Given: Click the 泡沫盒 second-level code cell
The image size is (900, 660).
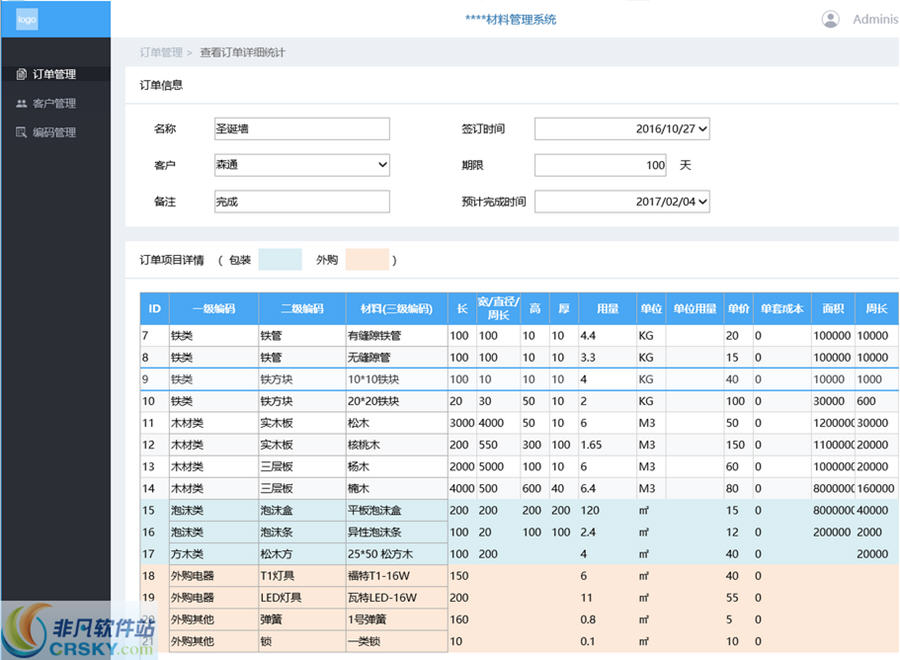Looking at the screenshot, I should [x=302, y=510].
